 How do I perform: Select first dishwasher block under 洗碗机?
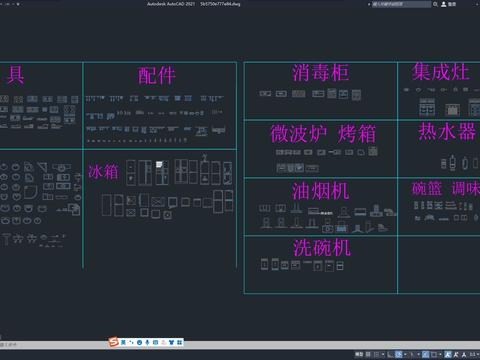[x=264, y=265]
